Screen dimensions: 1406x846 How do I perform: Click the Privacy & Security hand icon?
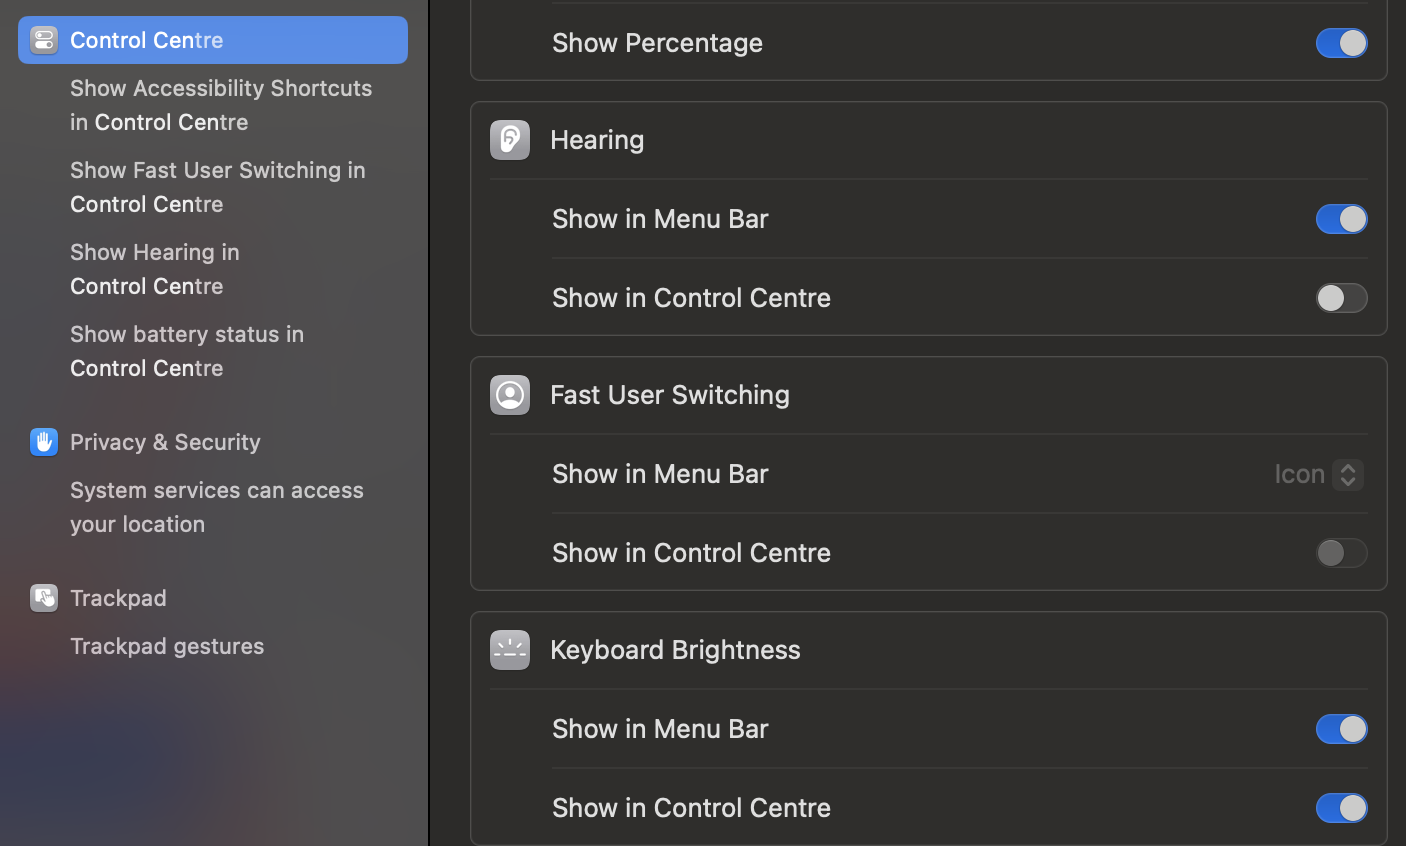[44, 442]
